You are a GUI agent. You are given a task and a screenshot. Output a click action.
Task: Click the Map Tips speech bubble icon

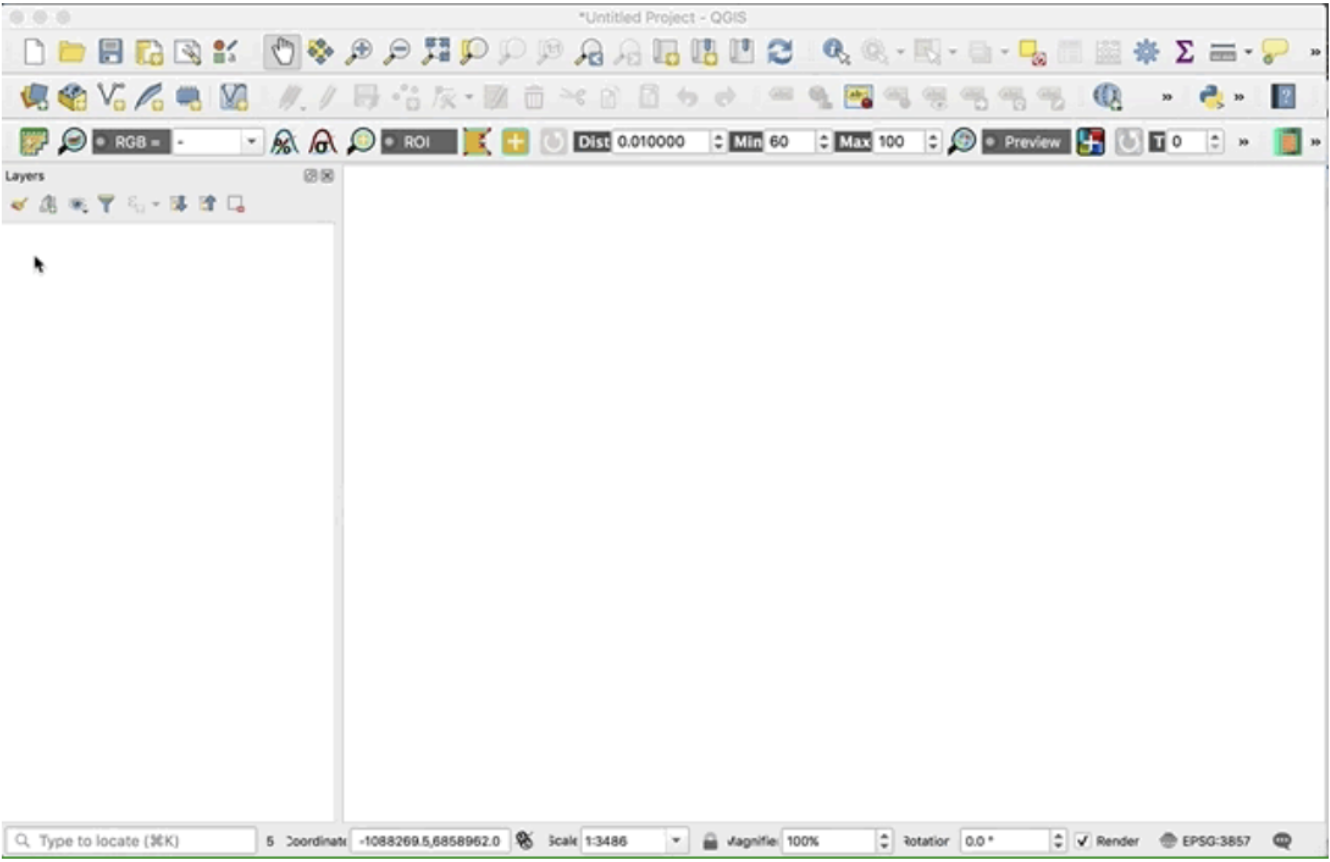coord(1274,52)
